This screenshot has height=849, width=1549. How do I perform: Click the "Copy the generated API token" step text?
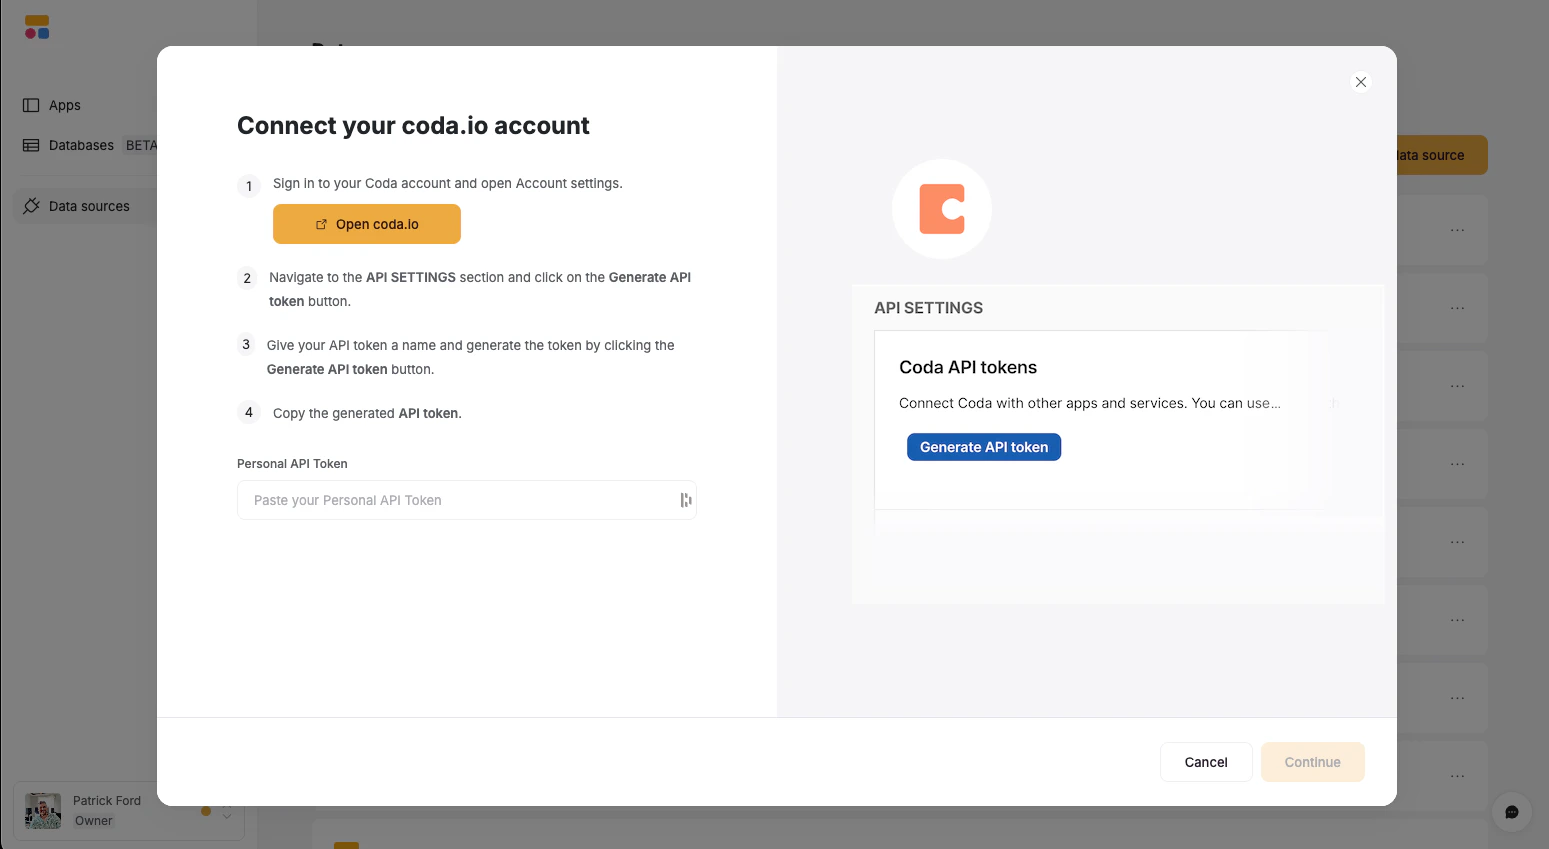[367, 413]
